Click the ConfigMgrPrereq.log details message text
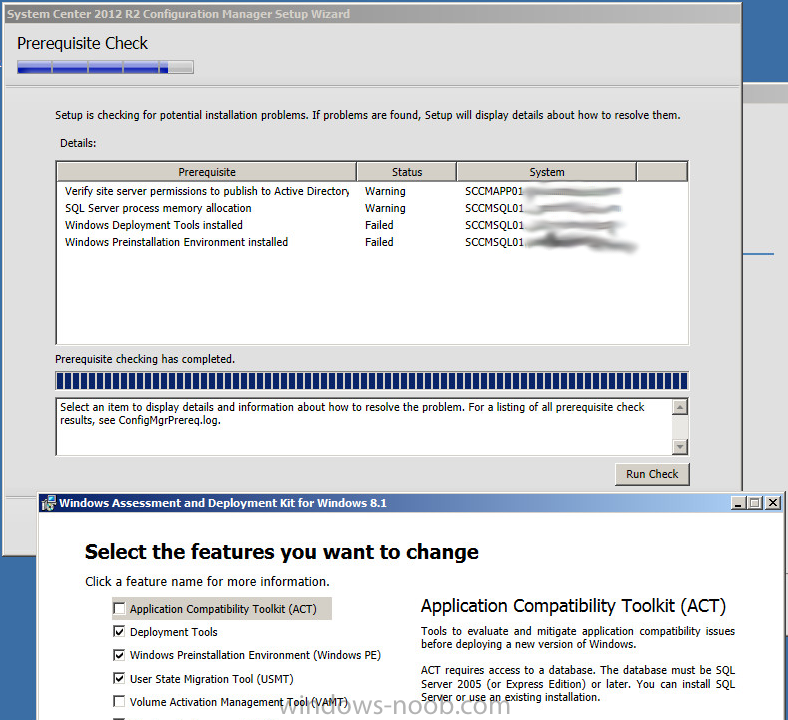 pyautogui.click(x=352, y=414)
